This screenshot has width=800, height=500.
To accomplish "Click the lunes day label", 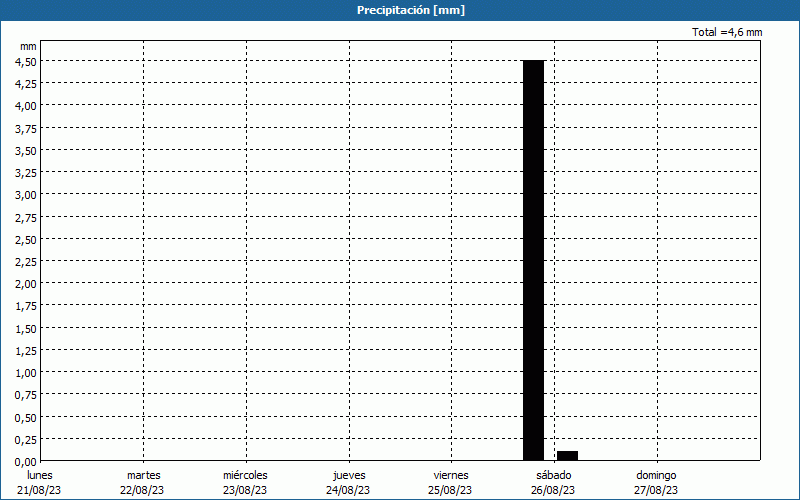I will pyautogui.click(x=40, y=475).
